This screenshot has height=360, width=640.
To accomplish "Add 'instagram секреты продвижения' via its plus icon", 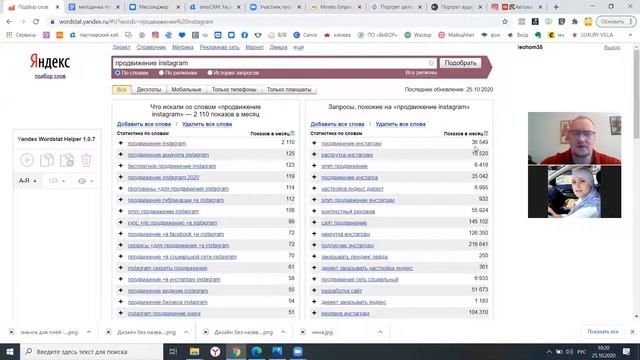I will pyautogui.click(x=120, y=268).
